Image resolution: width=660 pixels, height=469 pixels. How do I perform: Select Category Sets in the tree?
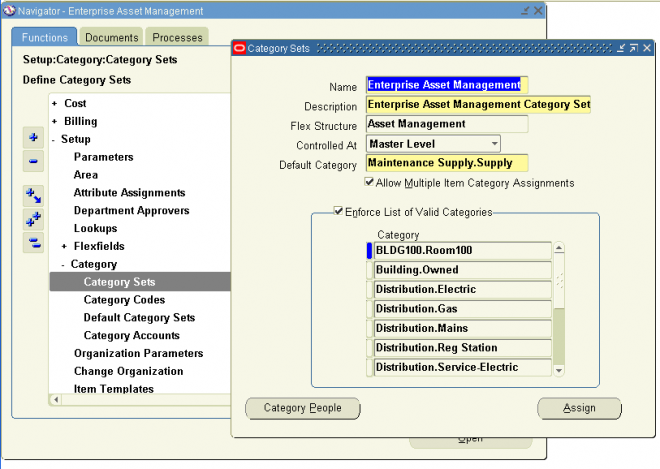[120, 282]
